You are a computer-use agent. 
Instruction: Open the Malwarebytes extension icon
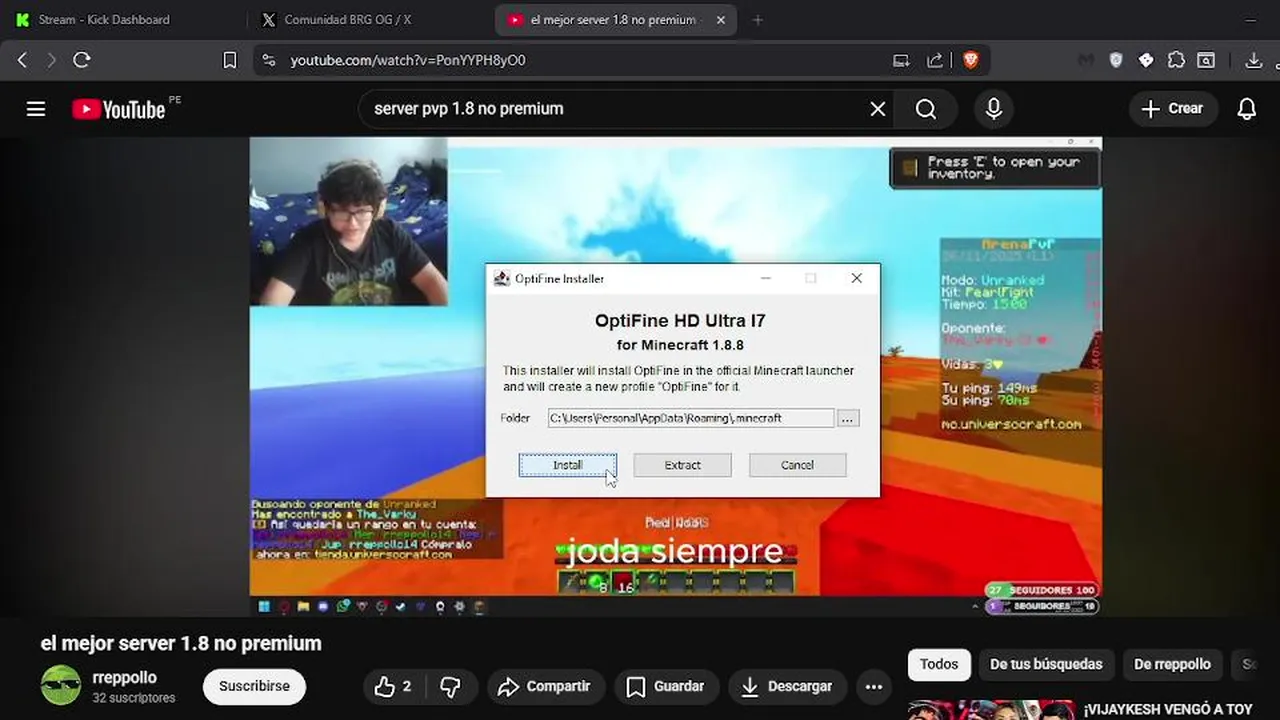coord(1086,60)
